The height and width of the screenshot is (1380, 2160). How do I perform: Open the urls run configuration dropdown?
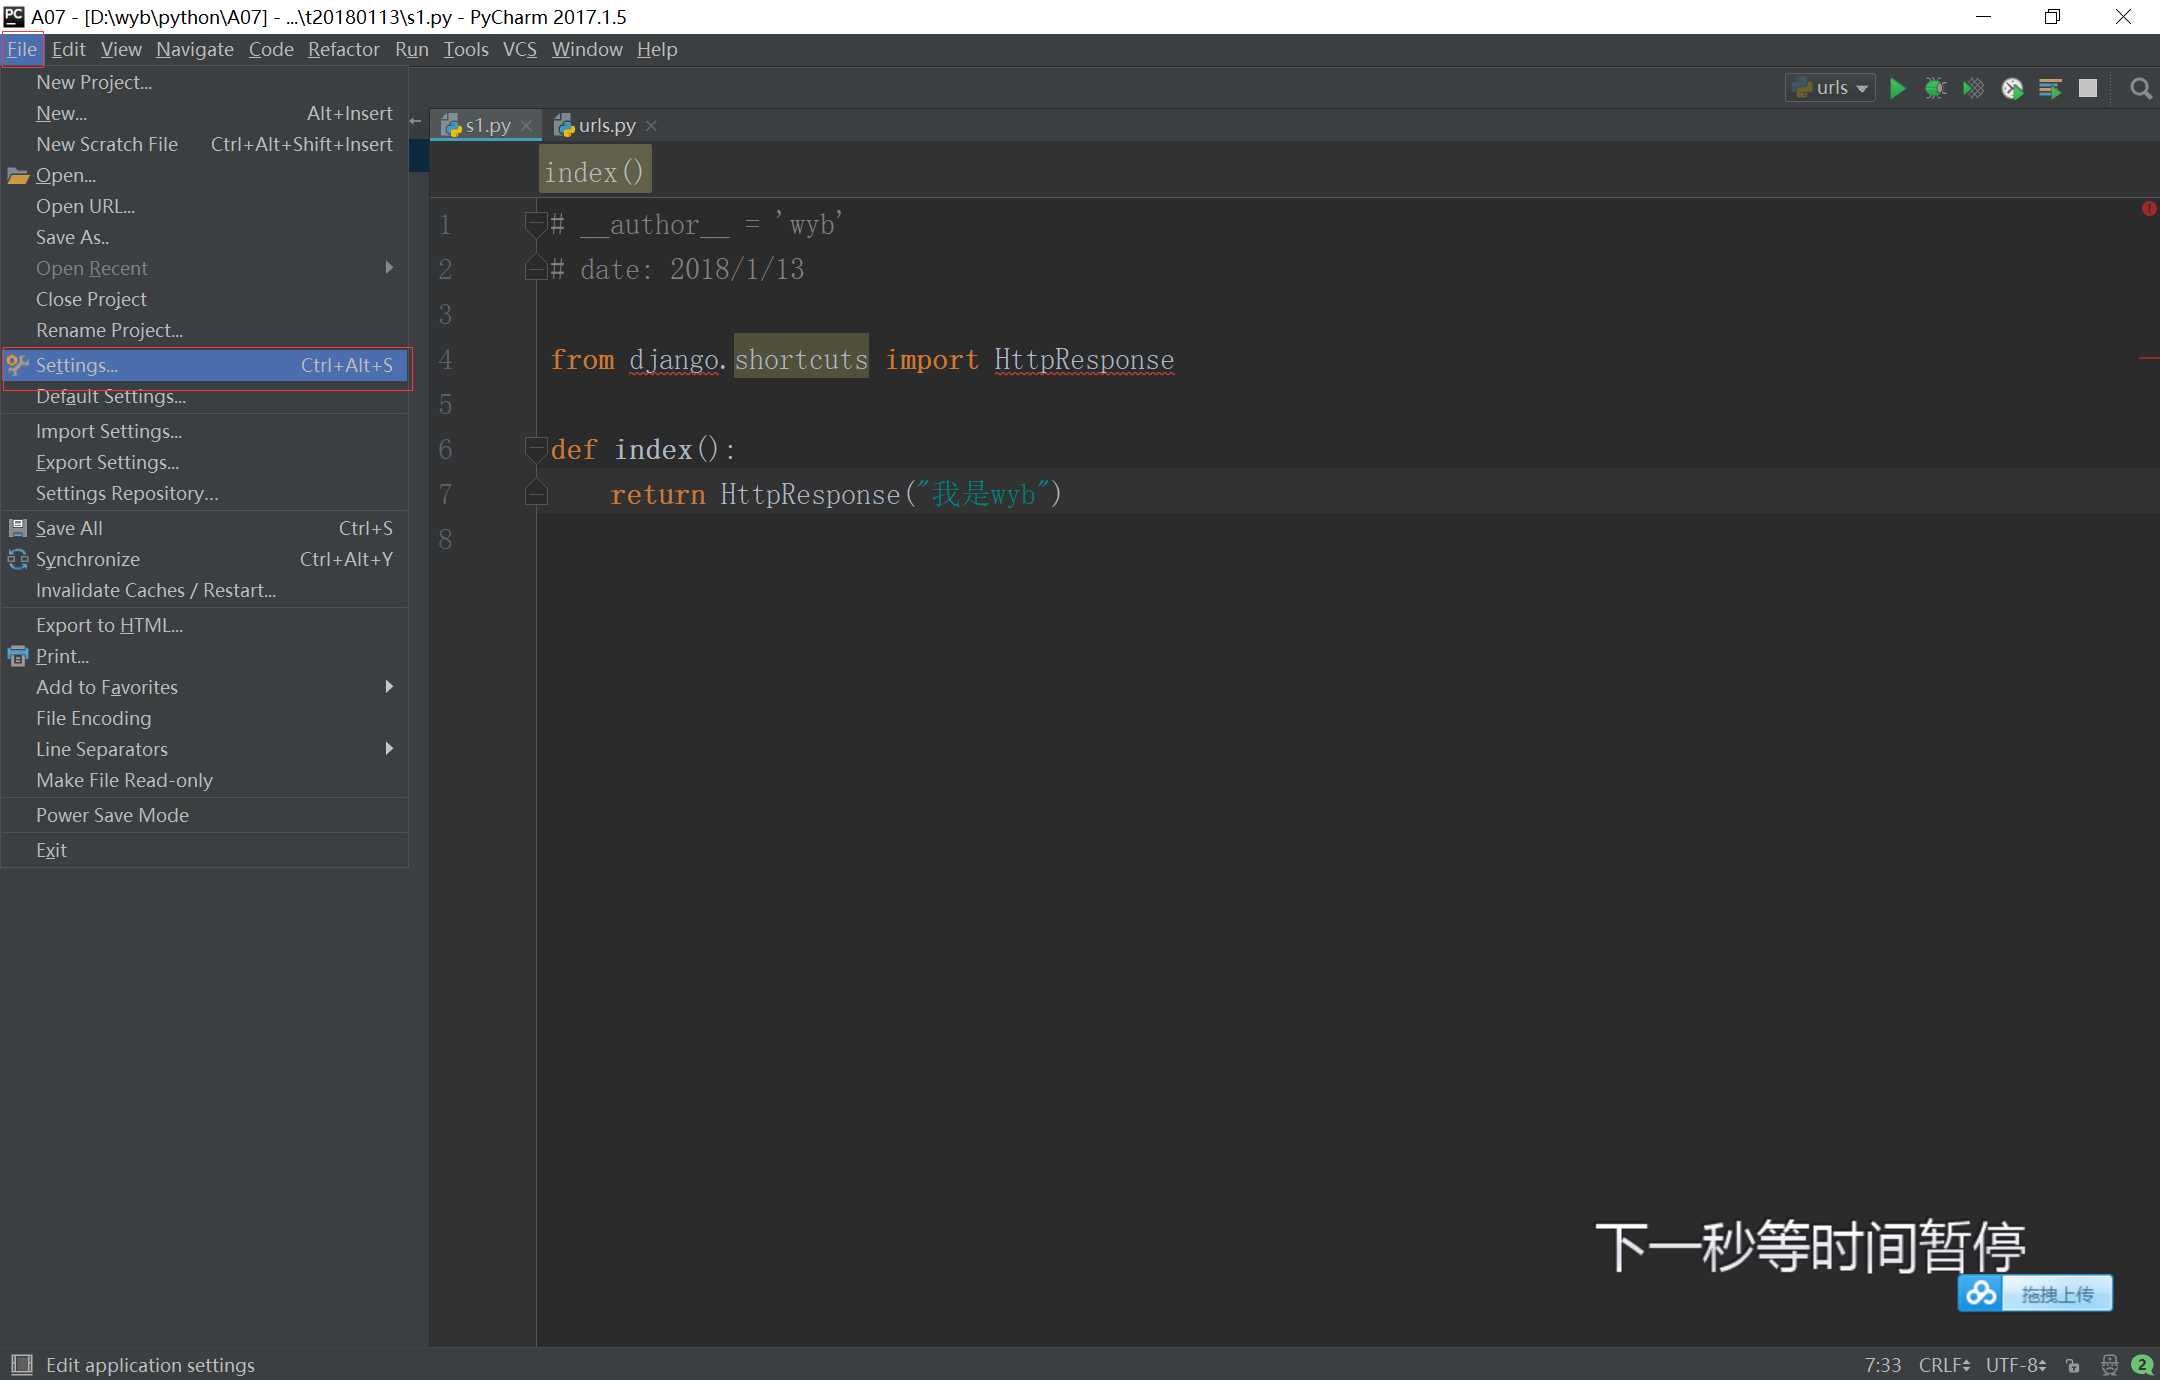[1830, 88]
